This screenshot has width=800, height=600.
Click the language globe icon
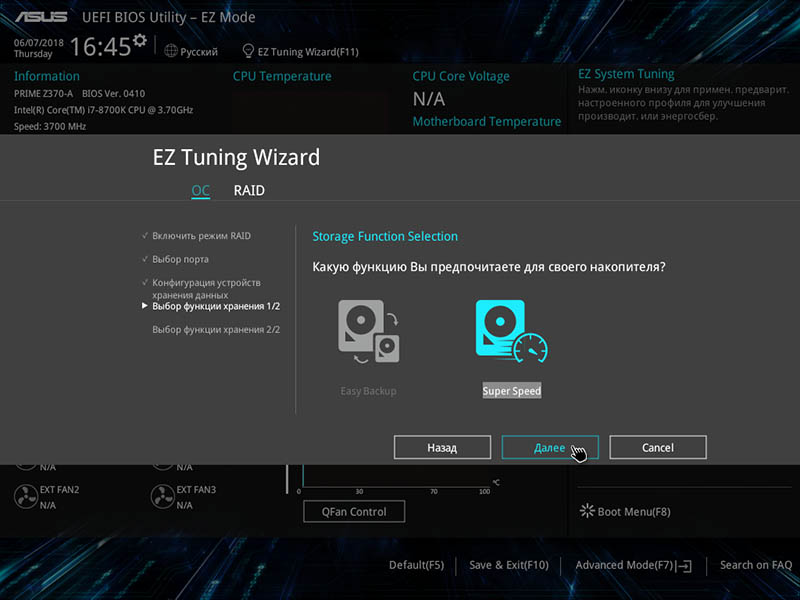pos(171,51)
